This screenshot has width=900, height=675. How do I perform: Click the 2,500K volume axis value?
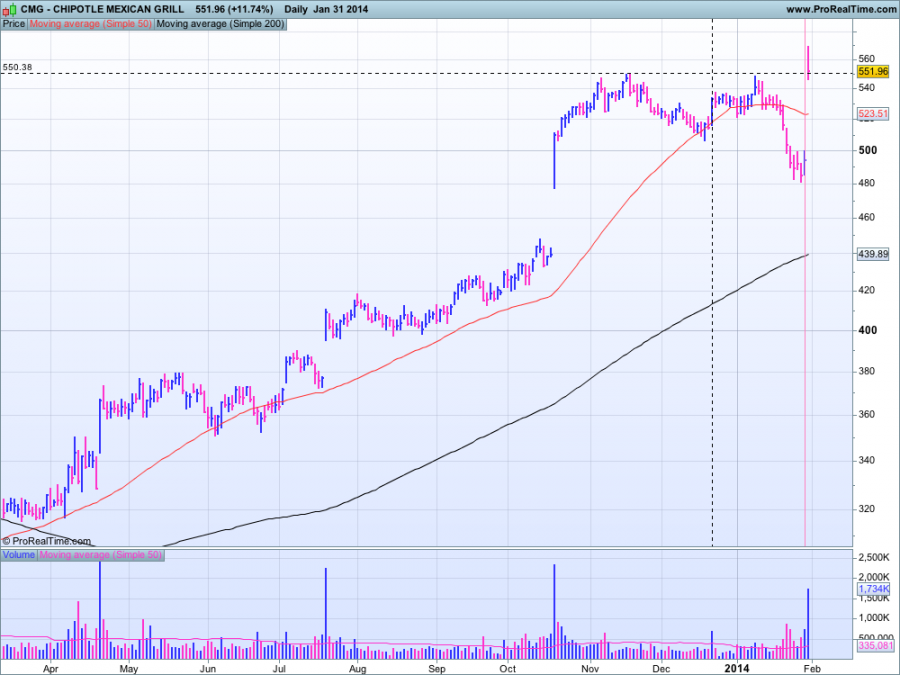coord(874,557)
